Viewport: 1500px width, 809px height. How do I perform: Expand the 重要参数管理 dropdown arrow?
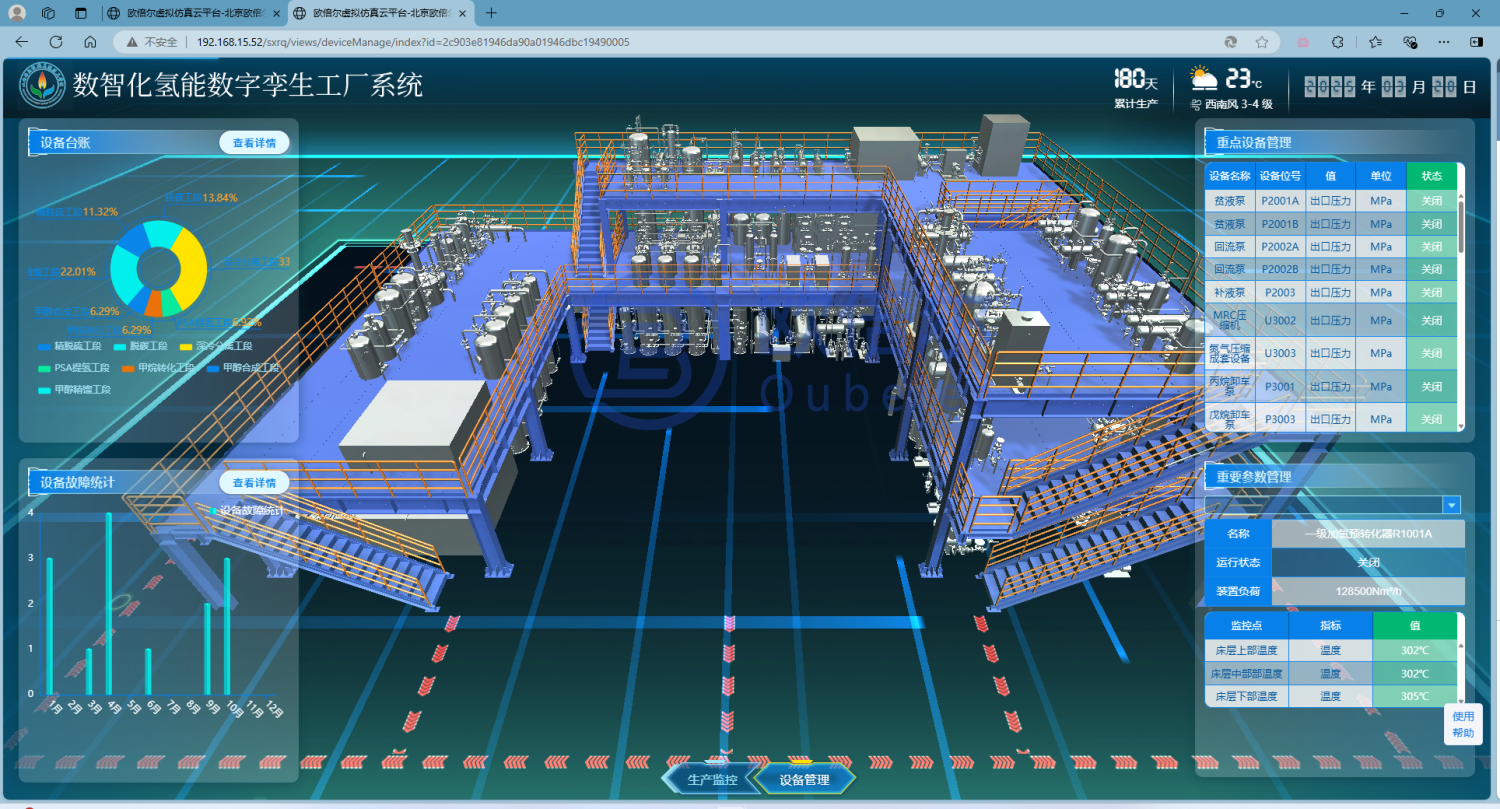[x=1452, y=505]
